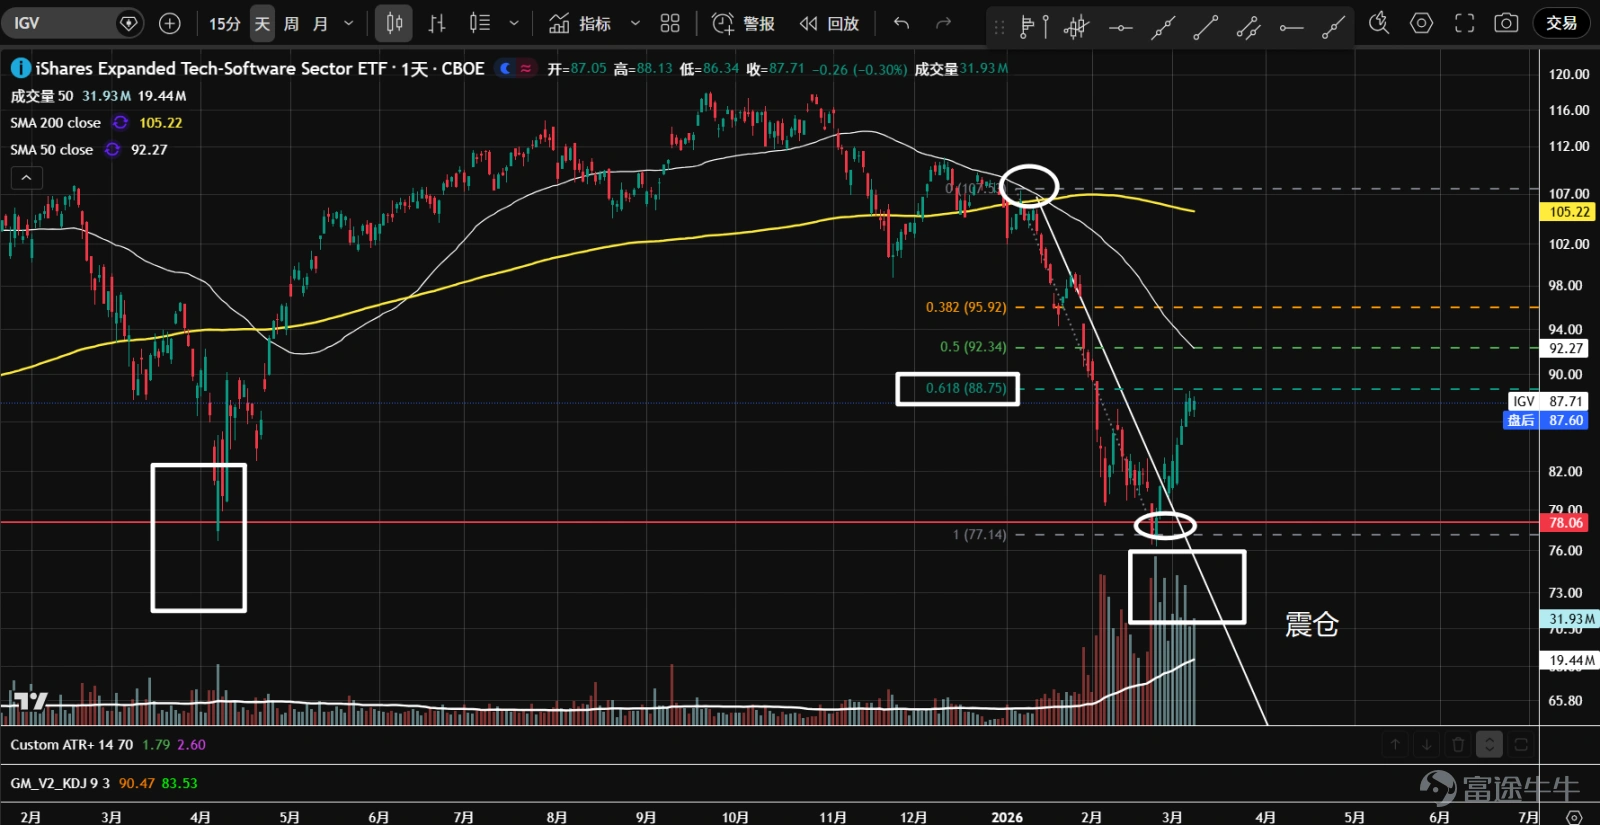Delete ATR pane trash icon
This screenshot has width=1600, height=825.
pos(1458,744)
